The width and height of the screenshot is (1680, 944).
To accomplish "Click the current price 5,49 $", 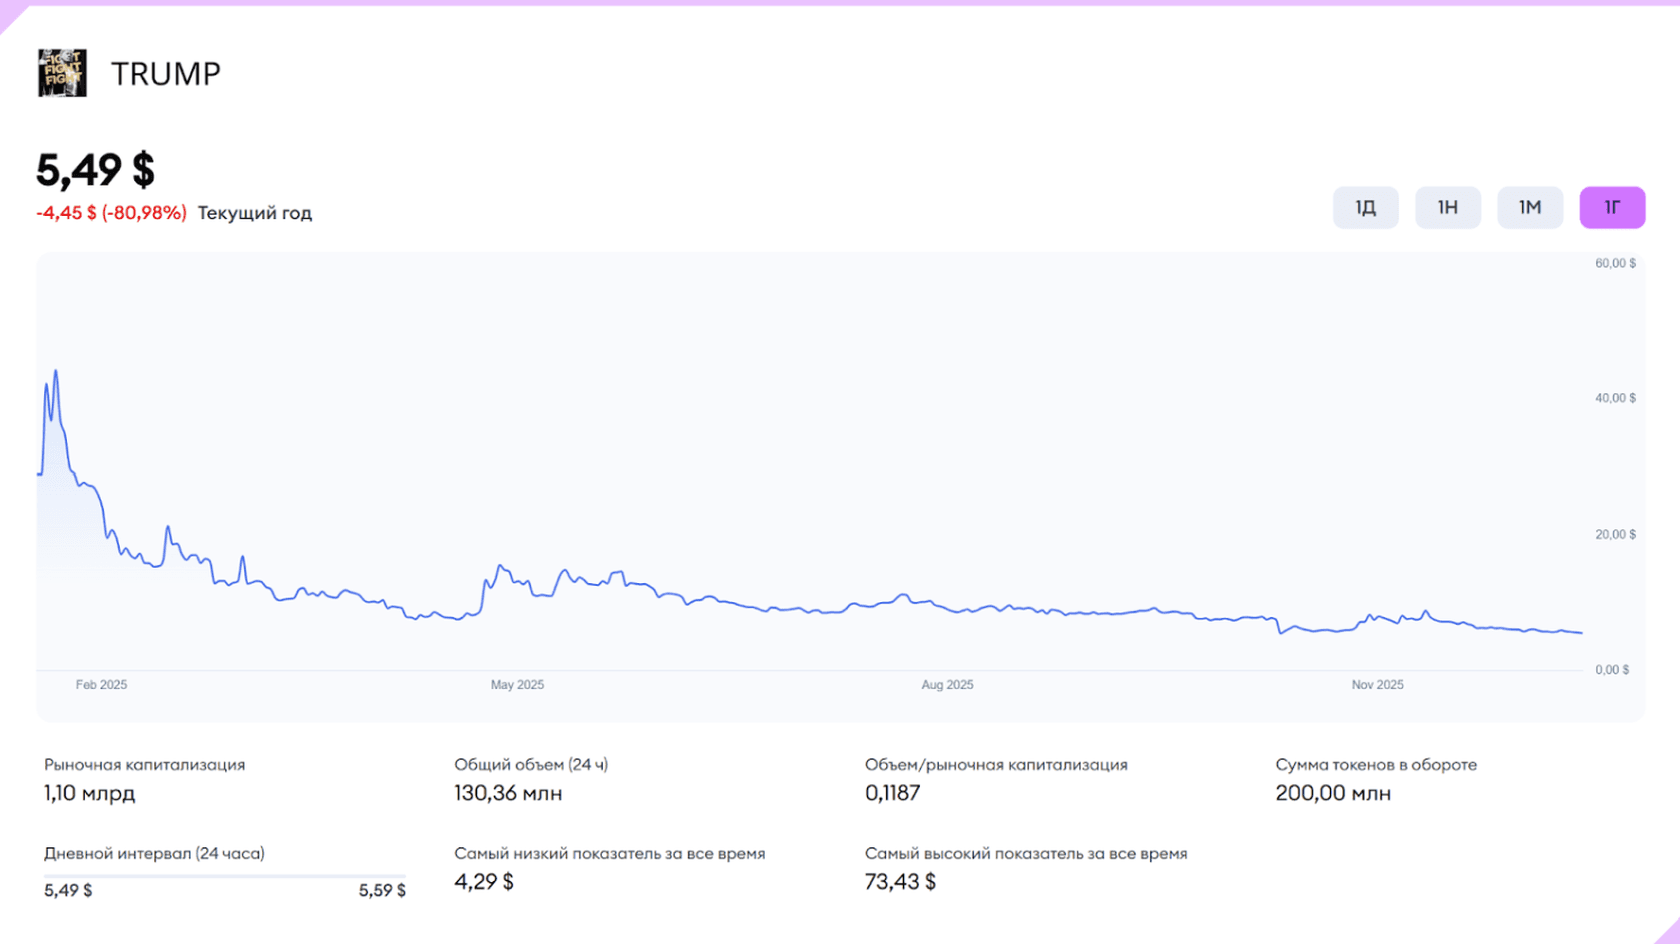I will click(x=96, y=170).
